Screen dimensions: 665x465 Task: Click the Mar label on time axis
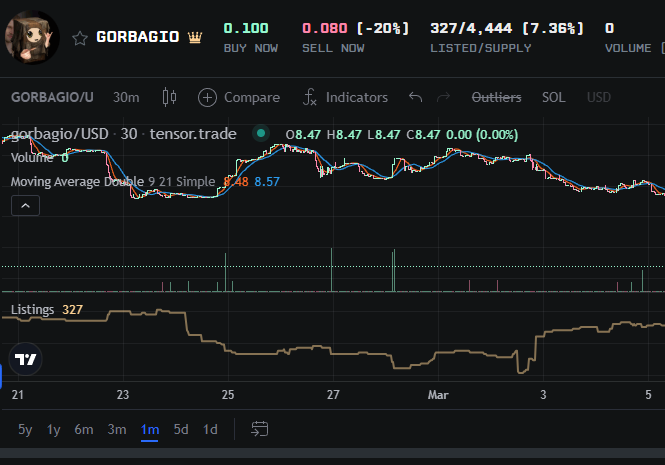[x=438, y=395]
